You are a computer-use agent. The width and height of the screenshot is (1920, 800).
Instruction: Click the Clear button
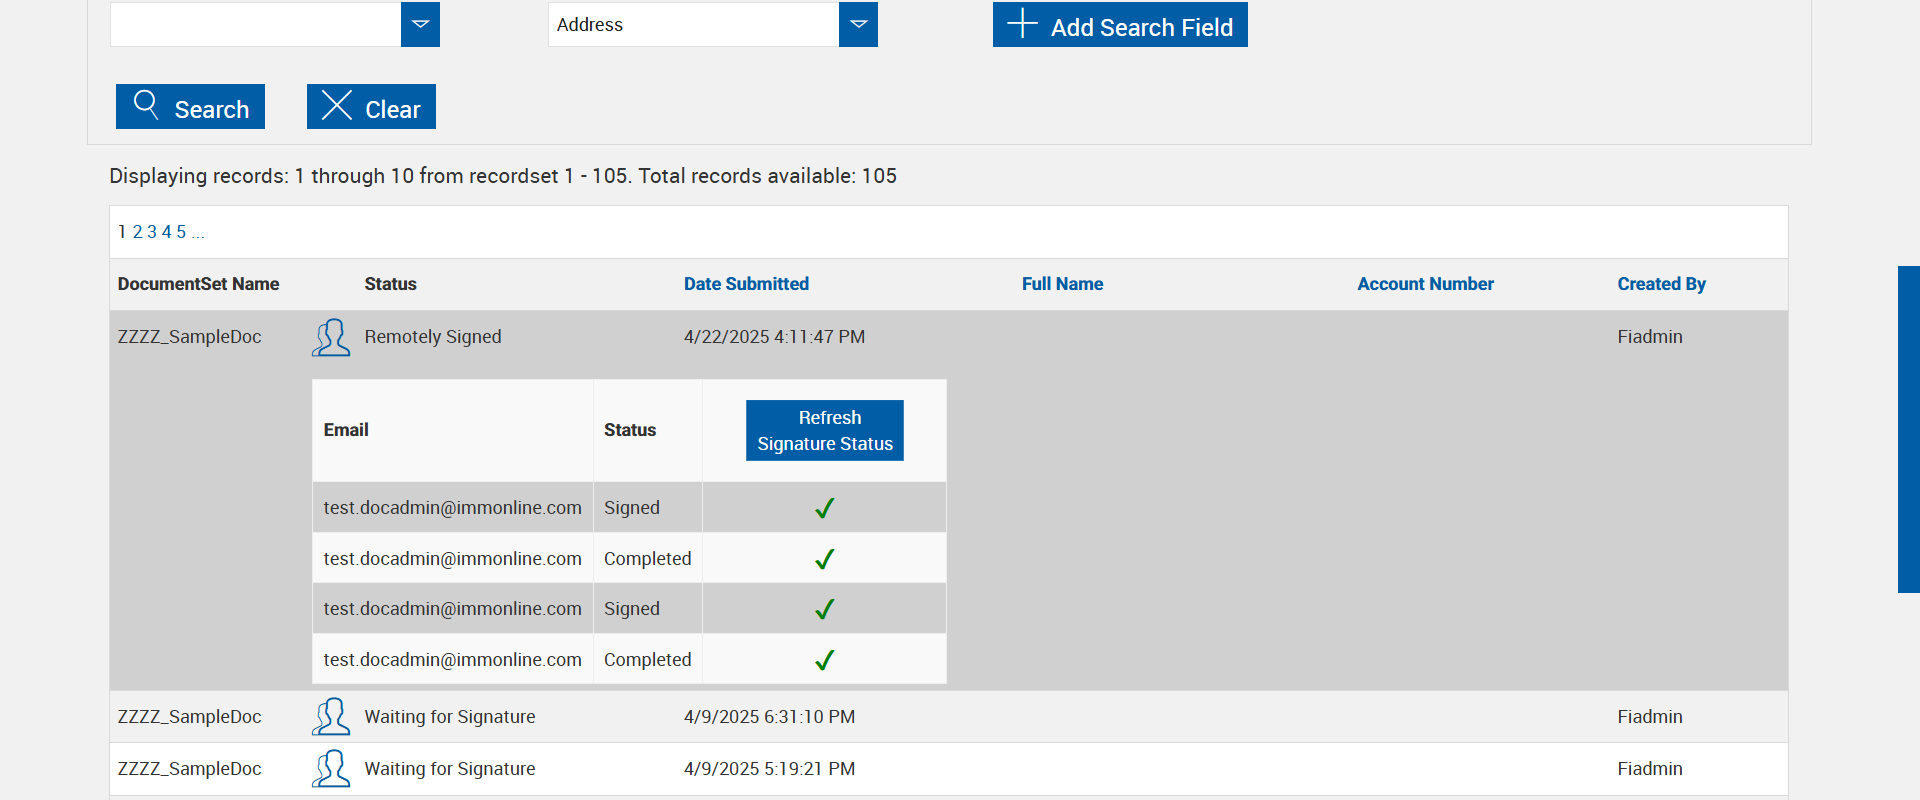[371, 107]
